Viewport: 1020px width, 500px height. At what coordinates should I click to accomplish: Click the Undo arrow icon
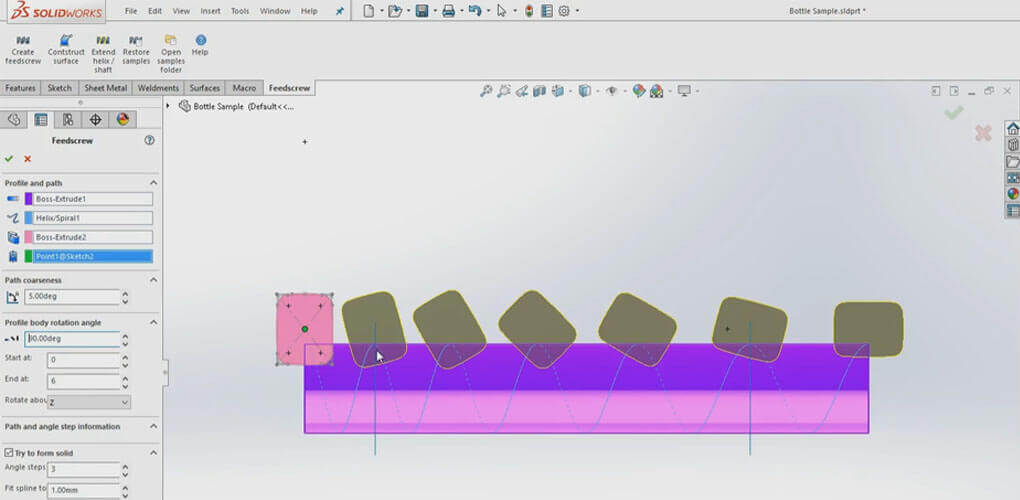pos(475,11)
